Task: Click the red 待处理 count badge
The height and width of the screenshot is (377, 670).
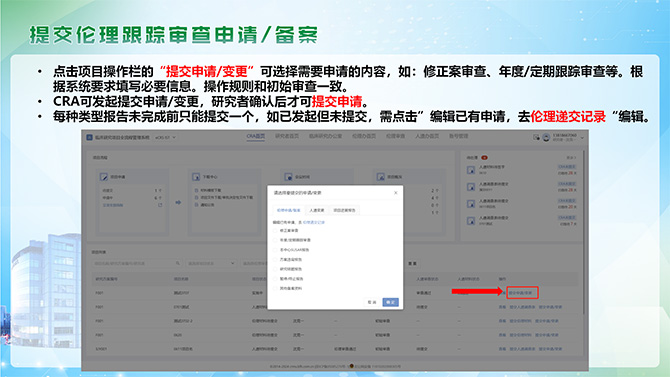Action: pos(484,157)
